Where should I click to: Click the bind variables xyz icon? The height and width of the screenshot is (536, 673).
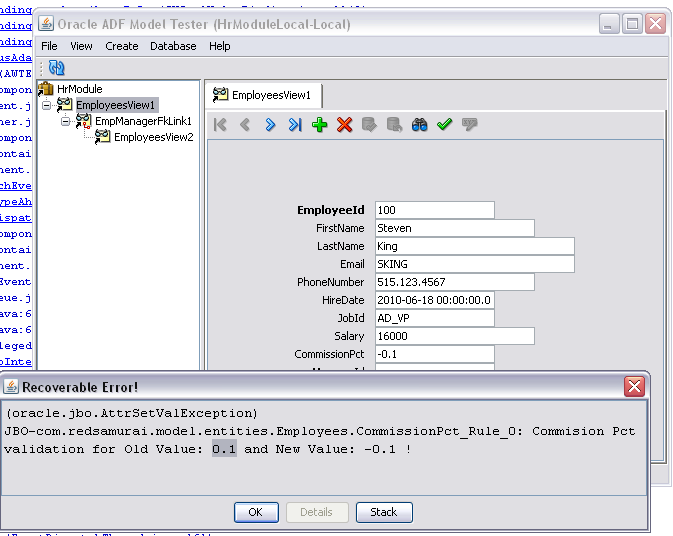point(470,124)
